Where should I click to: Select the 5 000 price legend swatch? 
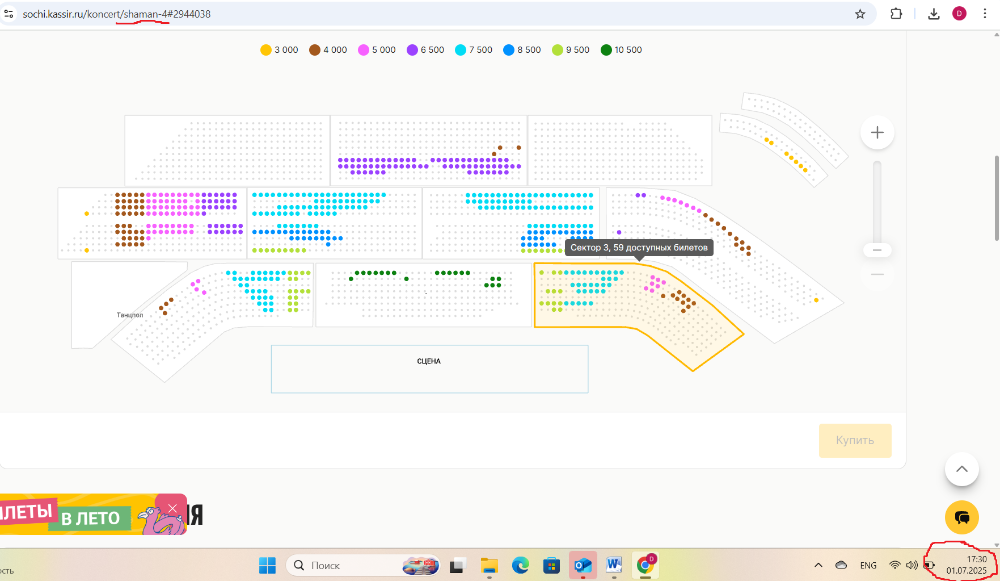[x=363, y=50]
